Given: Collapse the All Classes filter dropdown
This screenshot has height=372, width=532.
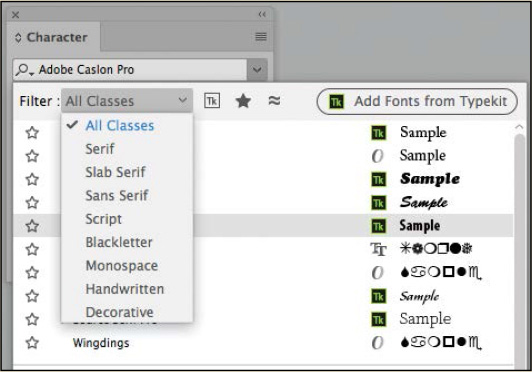Looking at the screenshot, I should (127, 101).
